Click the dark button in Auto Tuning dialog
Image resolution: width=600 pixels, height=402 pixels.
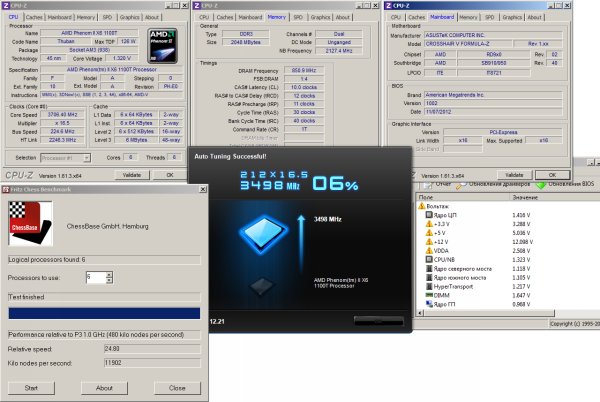[378, 321]
